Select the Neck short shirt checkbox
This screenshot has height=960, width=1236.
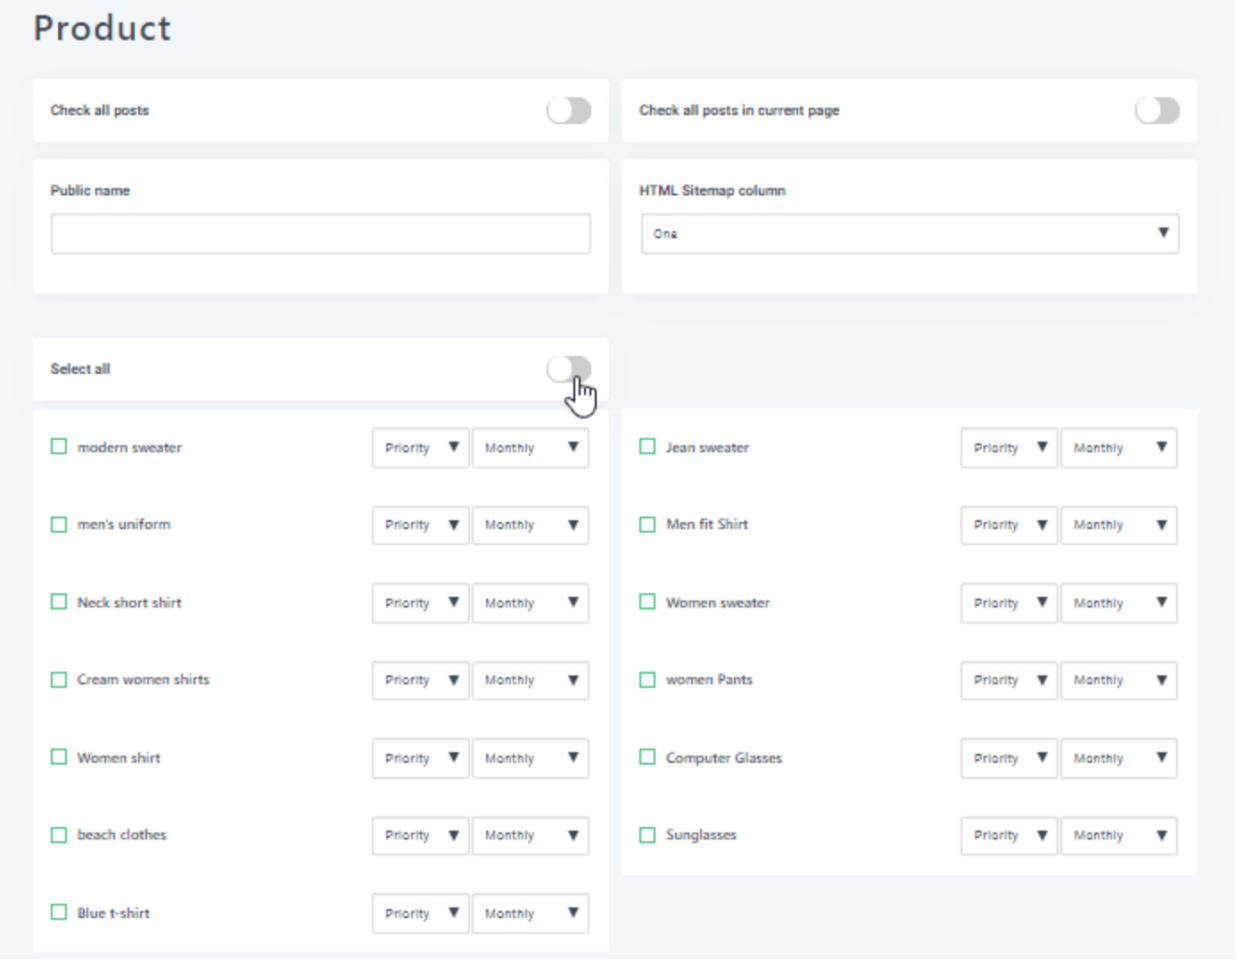click(59, 602)
